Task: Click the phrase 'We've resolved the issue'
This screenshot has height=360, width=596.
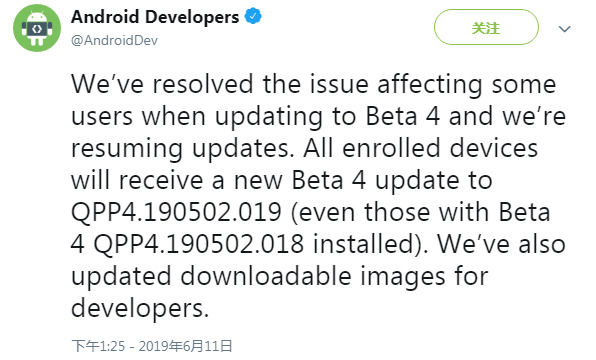Action: click(220, 84)
